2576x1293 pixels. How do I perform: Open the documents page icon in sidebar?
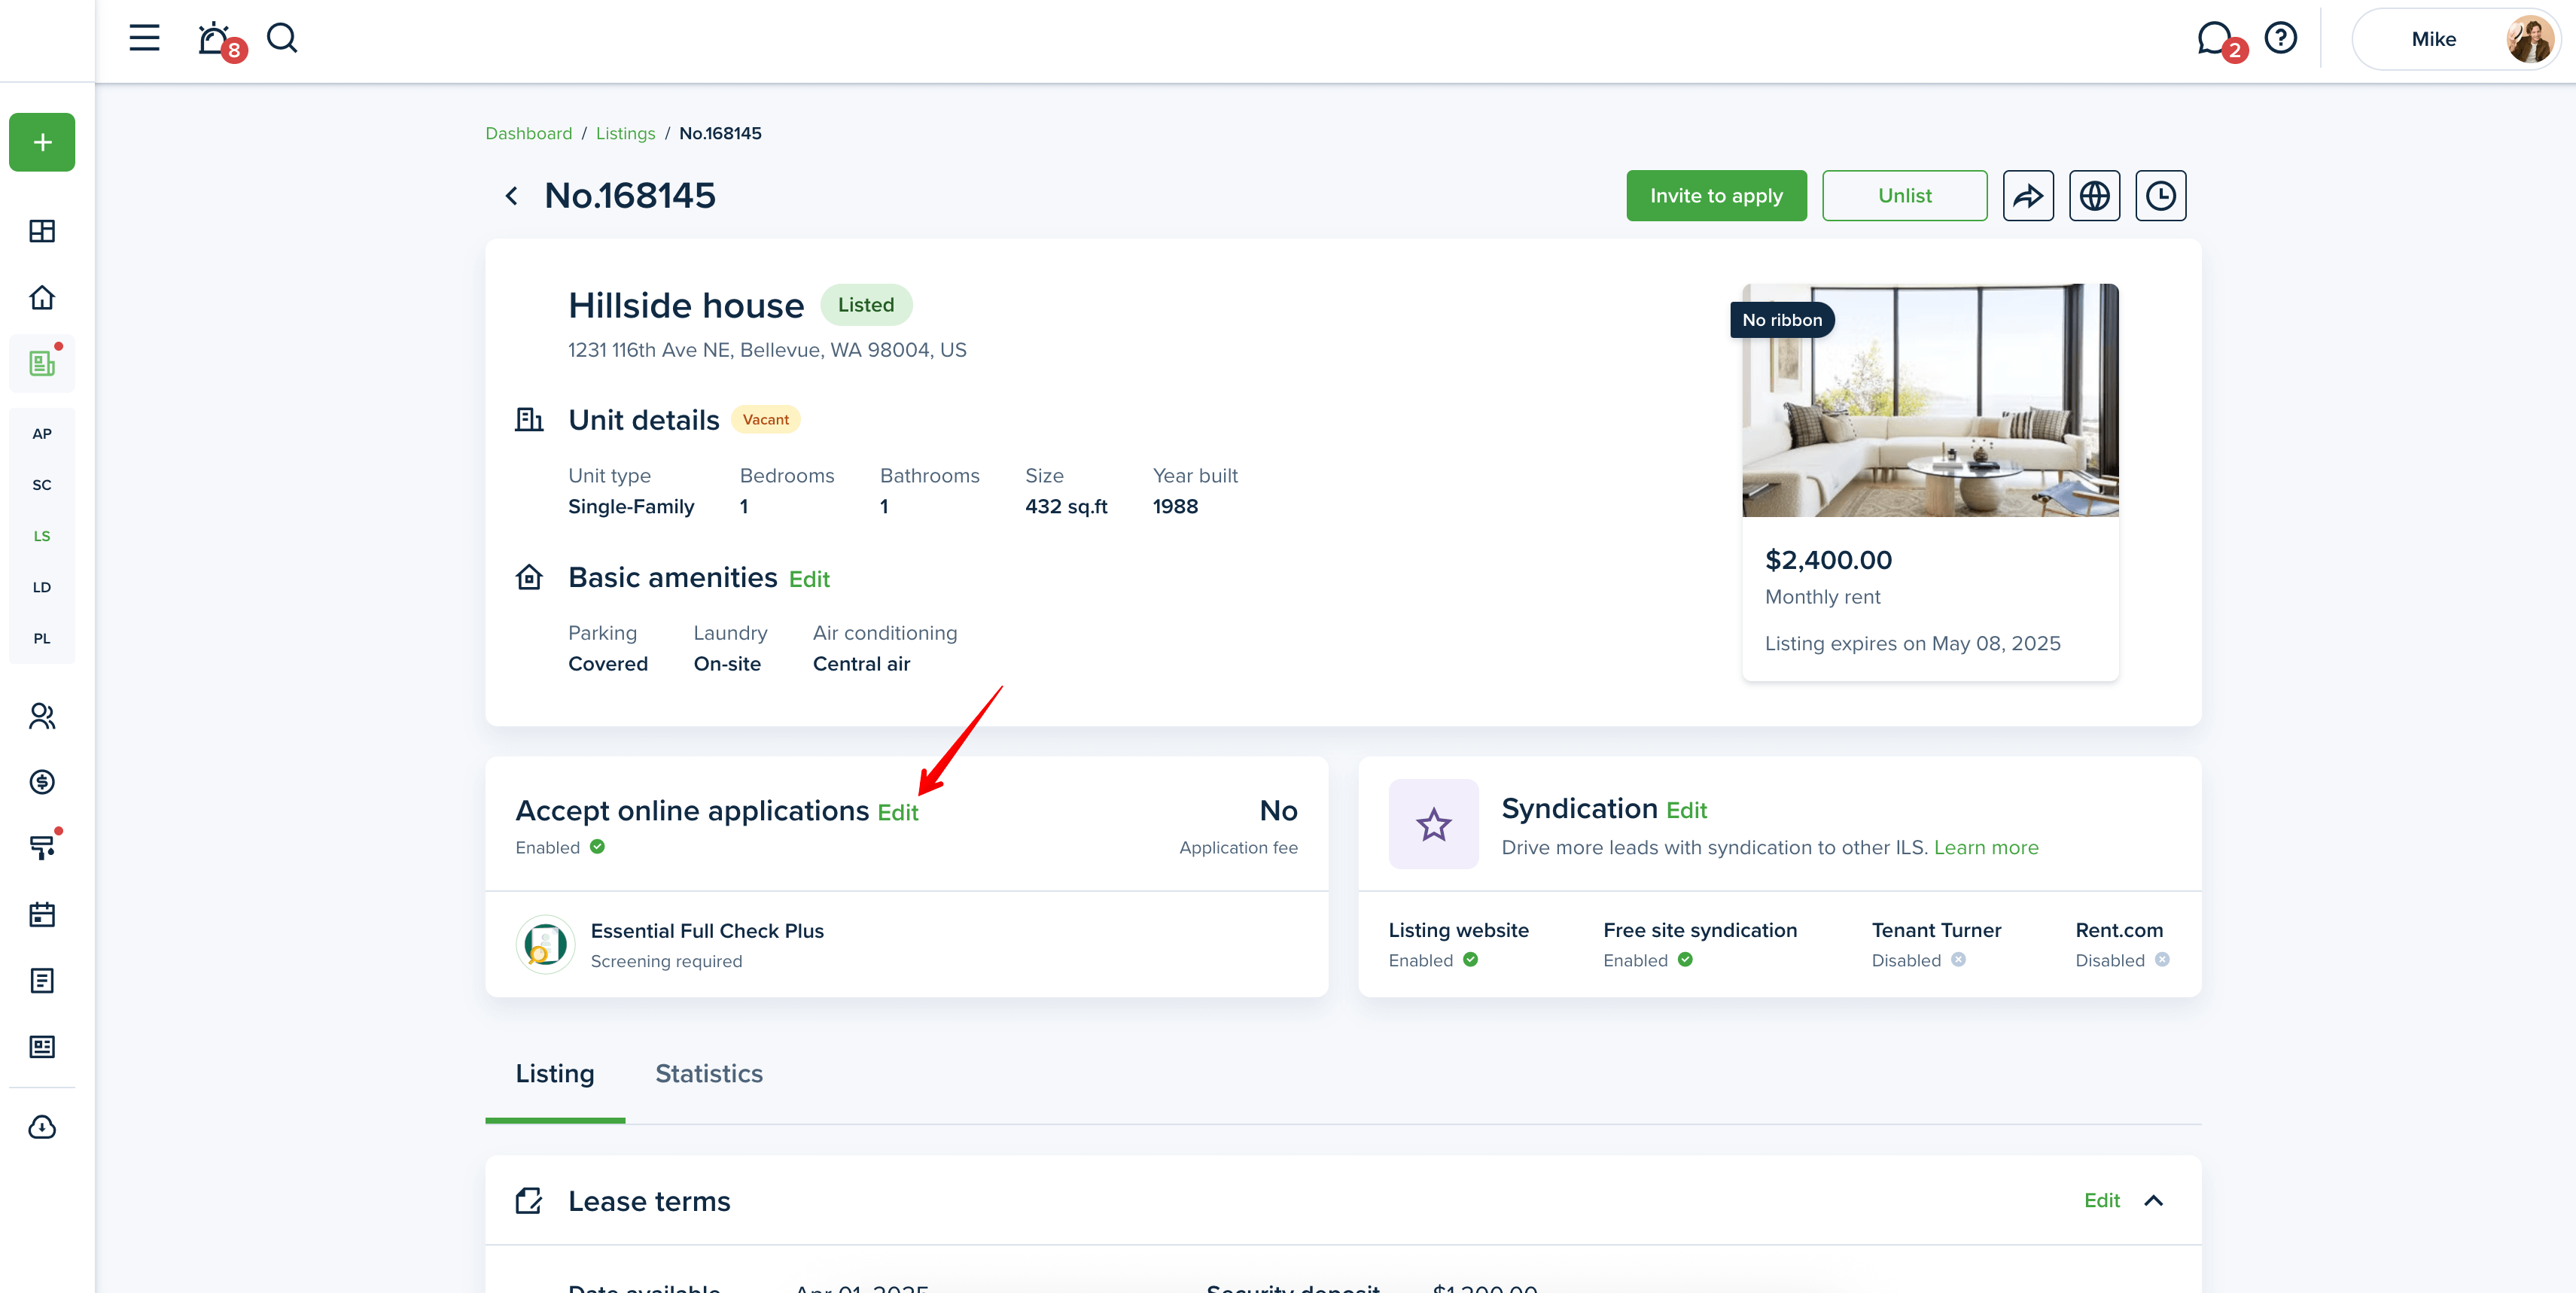(x=42, y=981)
